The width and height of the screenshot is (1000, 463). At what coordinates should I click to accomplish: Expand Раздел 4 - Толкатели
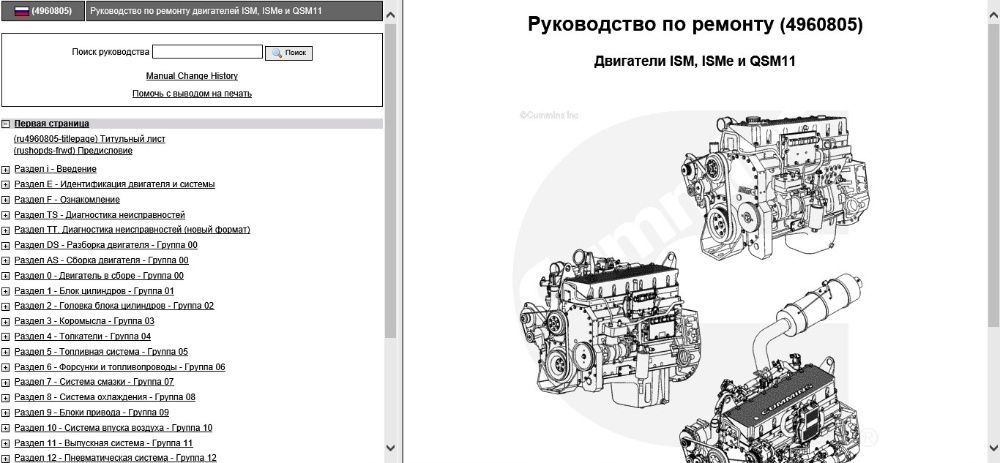[6, 337]
